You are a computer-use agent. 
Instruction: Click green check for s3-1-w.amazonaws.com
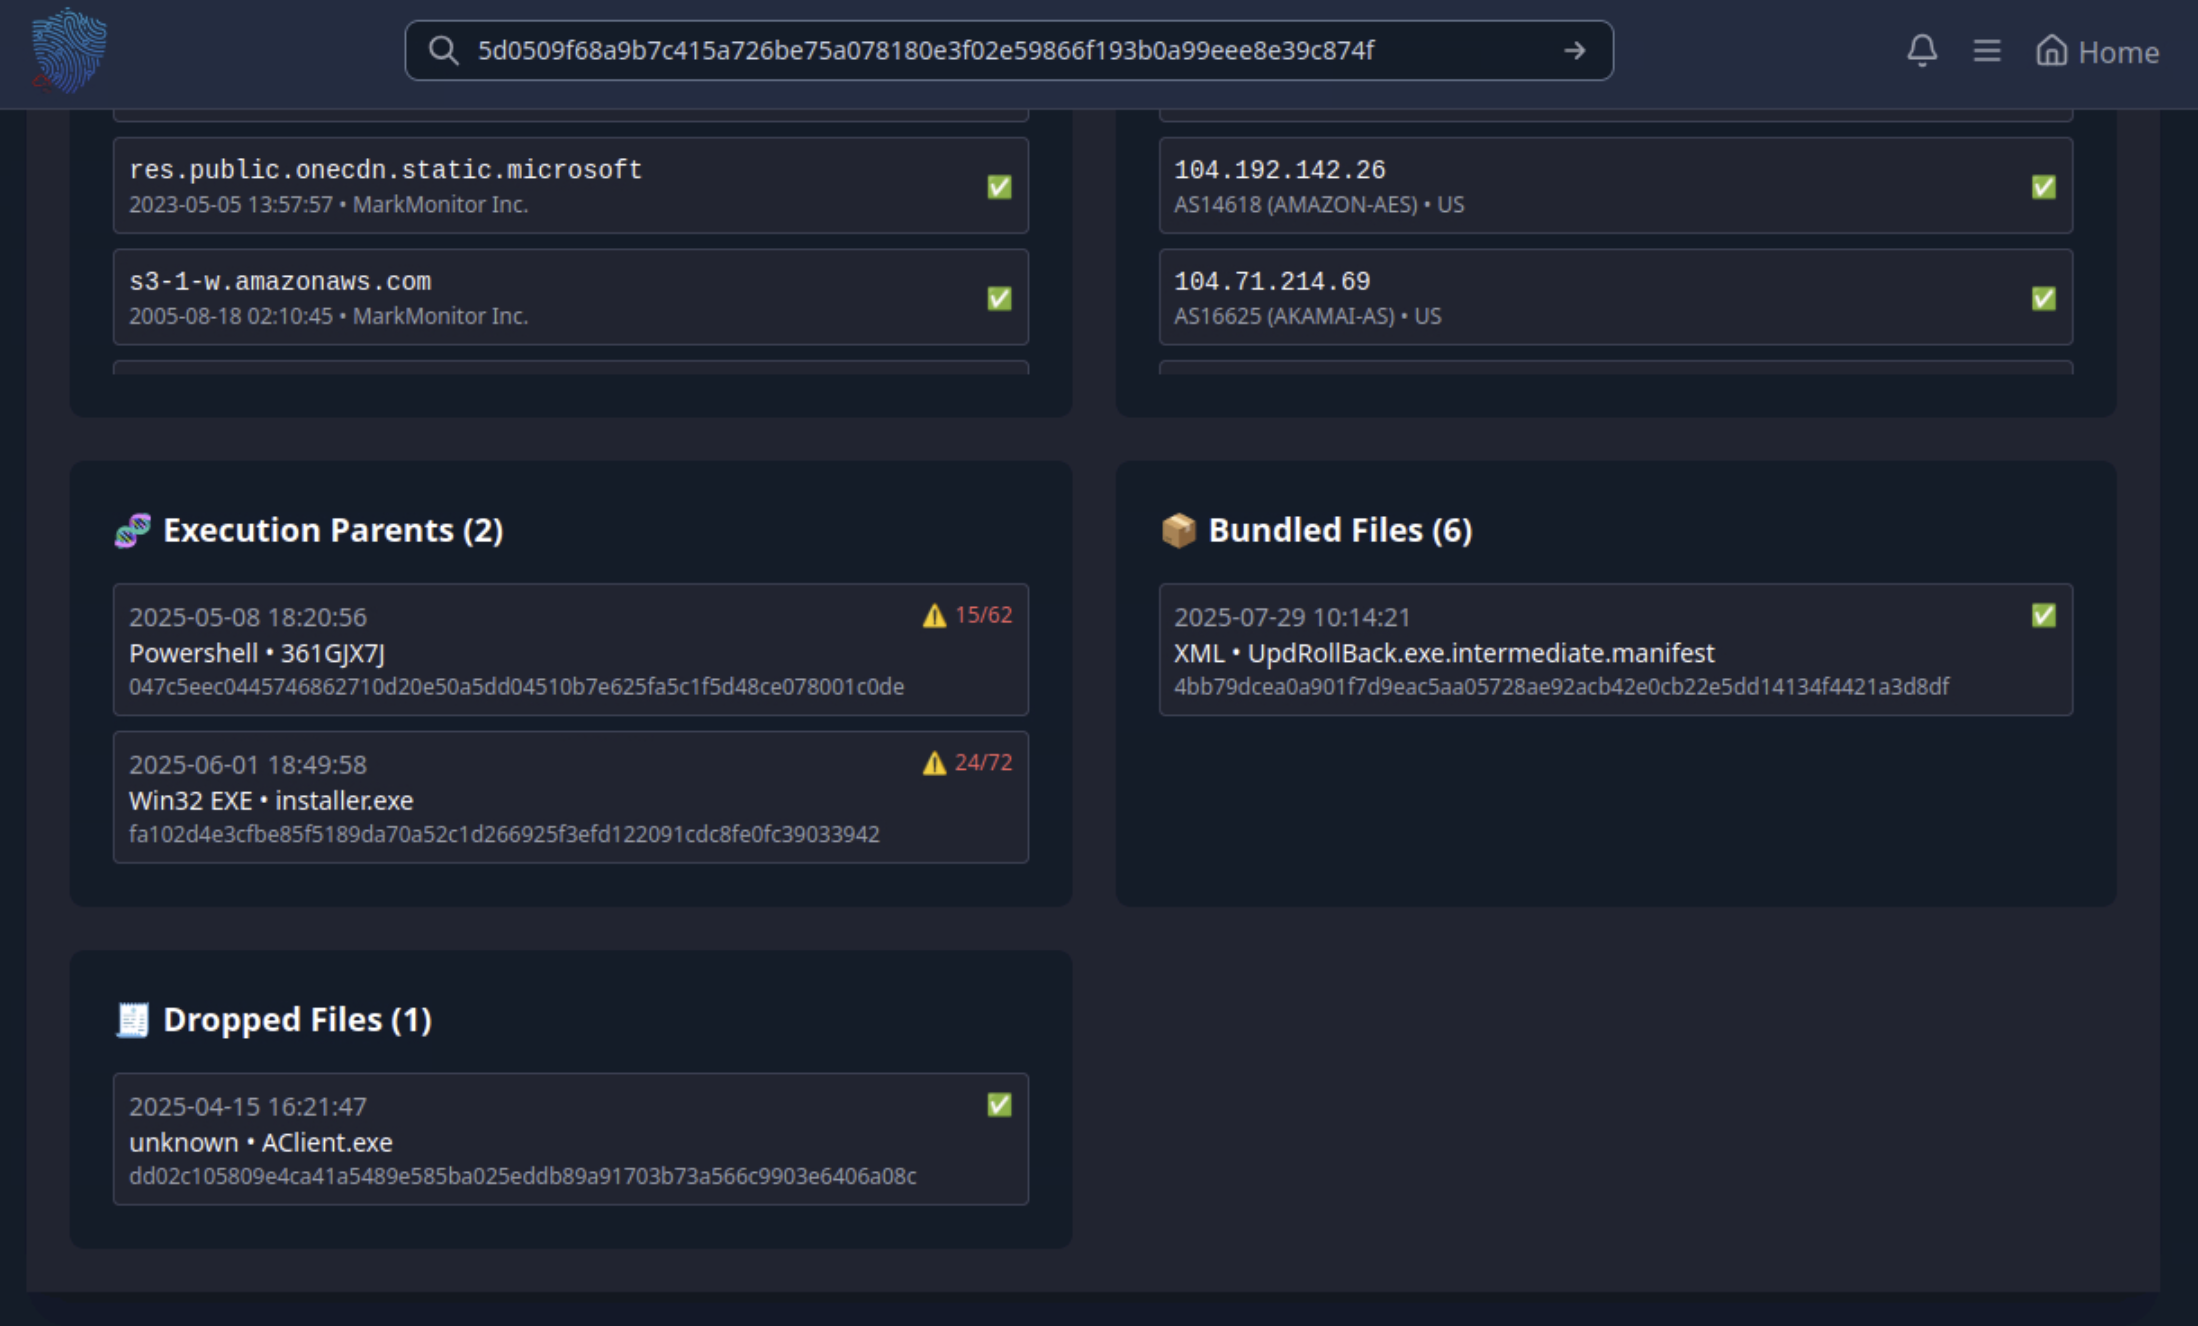point(998,298)
